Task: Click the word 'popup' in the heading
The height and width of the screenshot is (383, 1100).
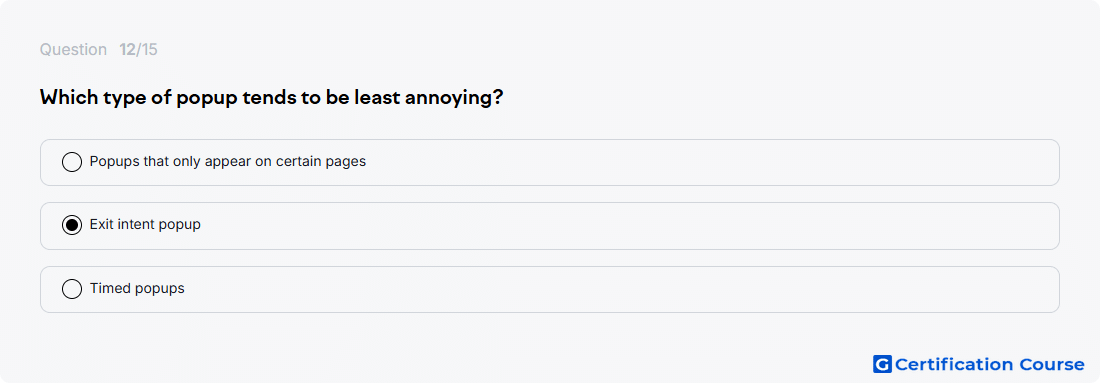Action: [206, 98]
